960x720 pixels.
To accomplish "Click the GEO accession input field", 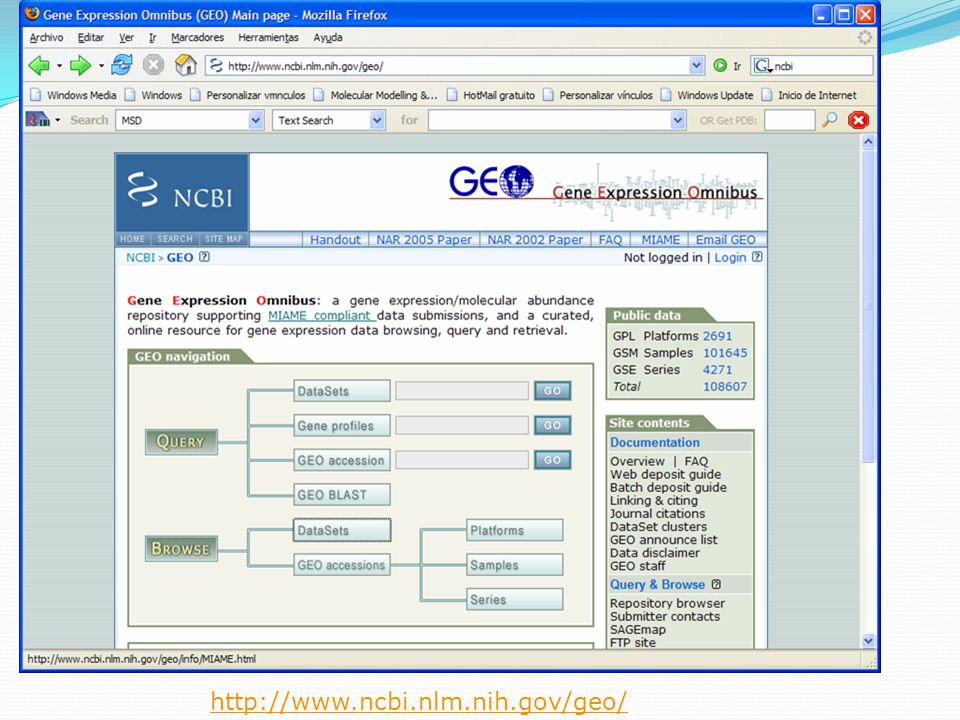I will coord(462,460).
